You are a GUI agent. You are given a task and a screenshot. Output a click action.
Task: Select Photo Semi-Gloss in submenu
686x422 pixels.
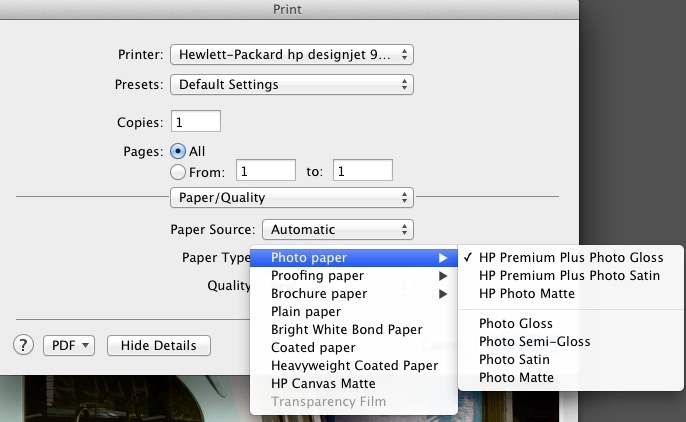tap(571, 342)
